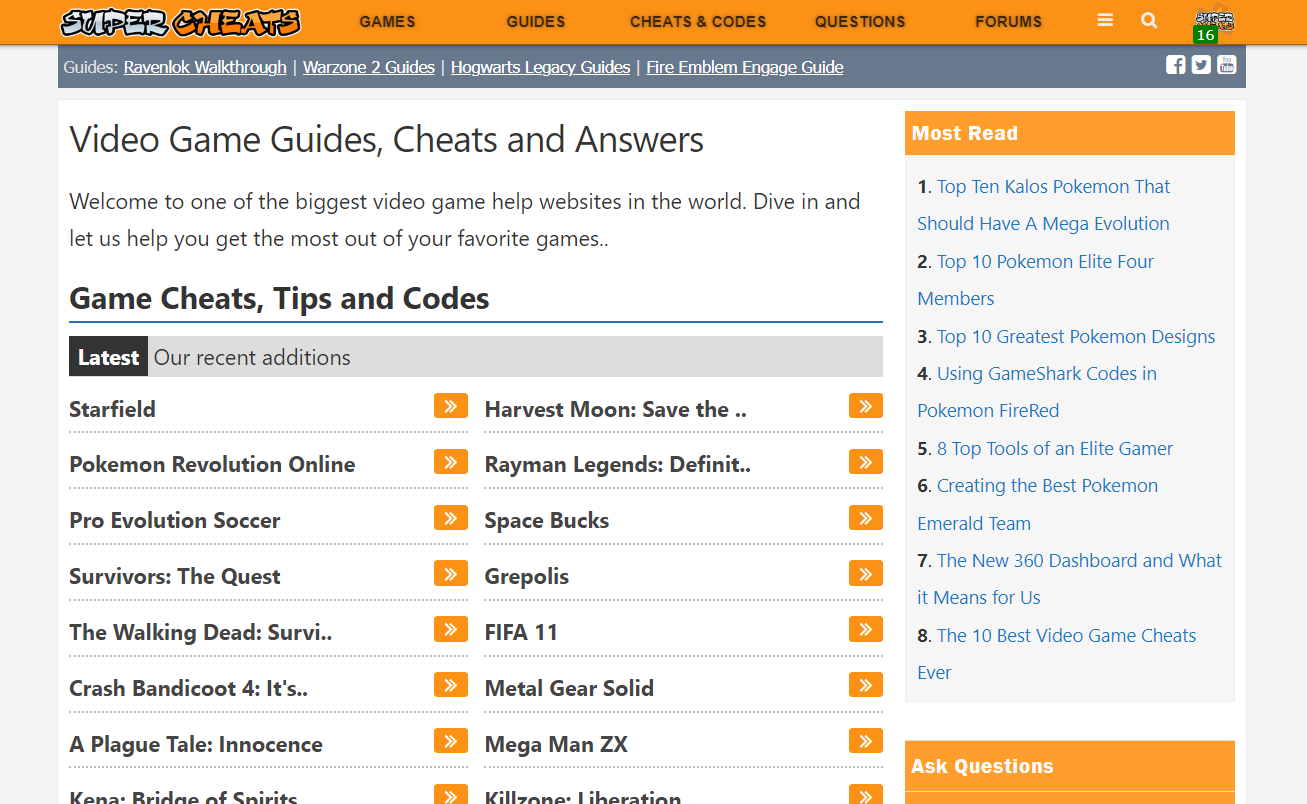Image resolution: width=1307 pixels, height=804 pixels.
Task: Open Hogwarts Legacy Guides link
Action: point(541,67)
